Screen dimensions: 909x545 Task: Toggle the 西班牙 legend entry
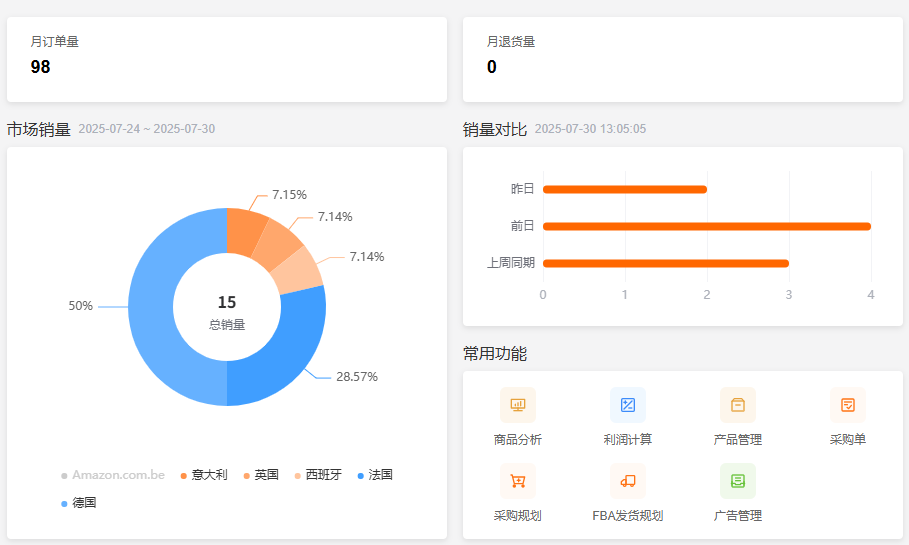click(x=318, y=475)
